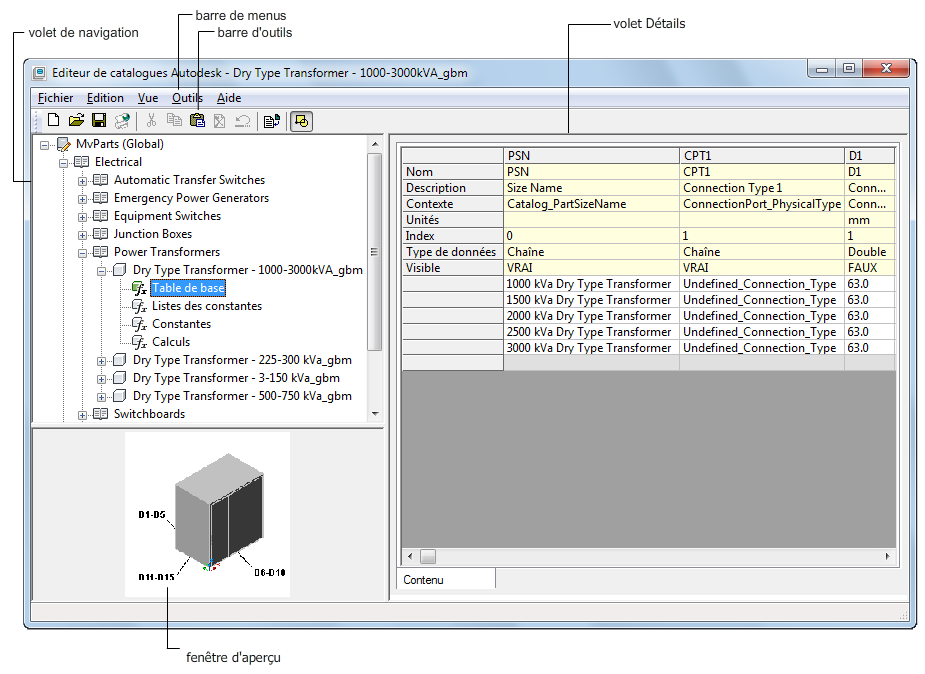Collapse the MvParts (Global) root node
This screenshot has height=674, width=925.
44,145
